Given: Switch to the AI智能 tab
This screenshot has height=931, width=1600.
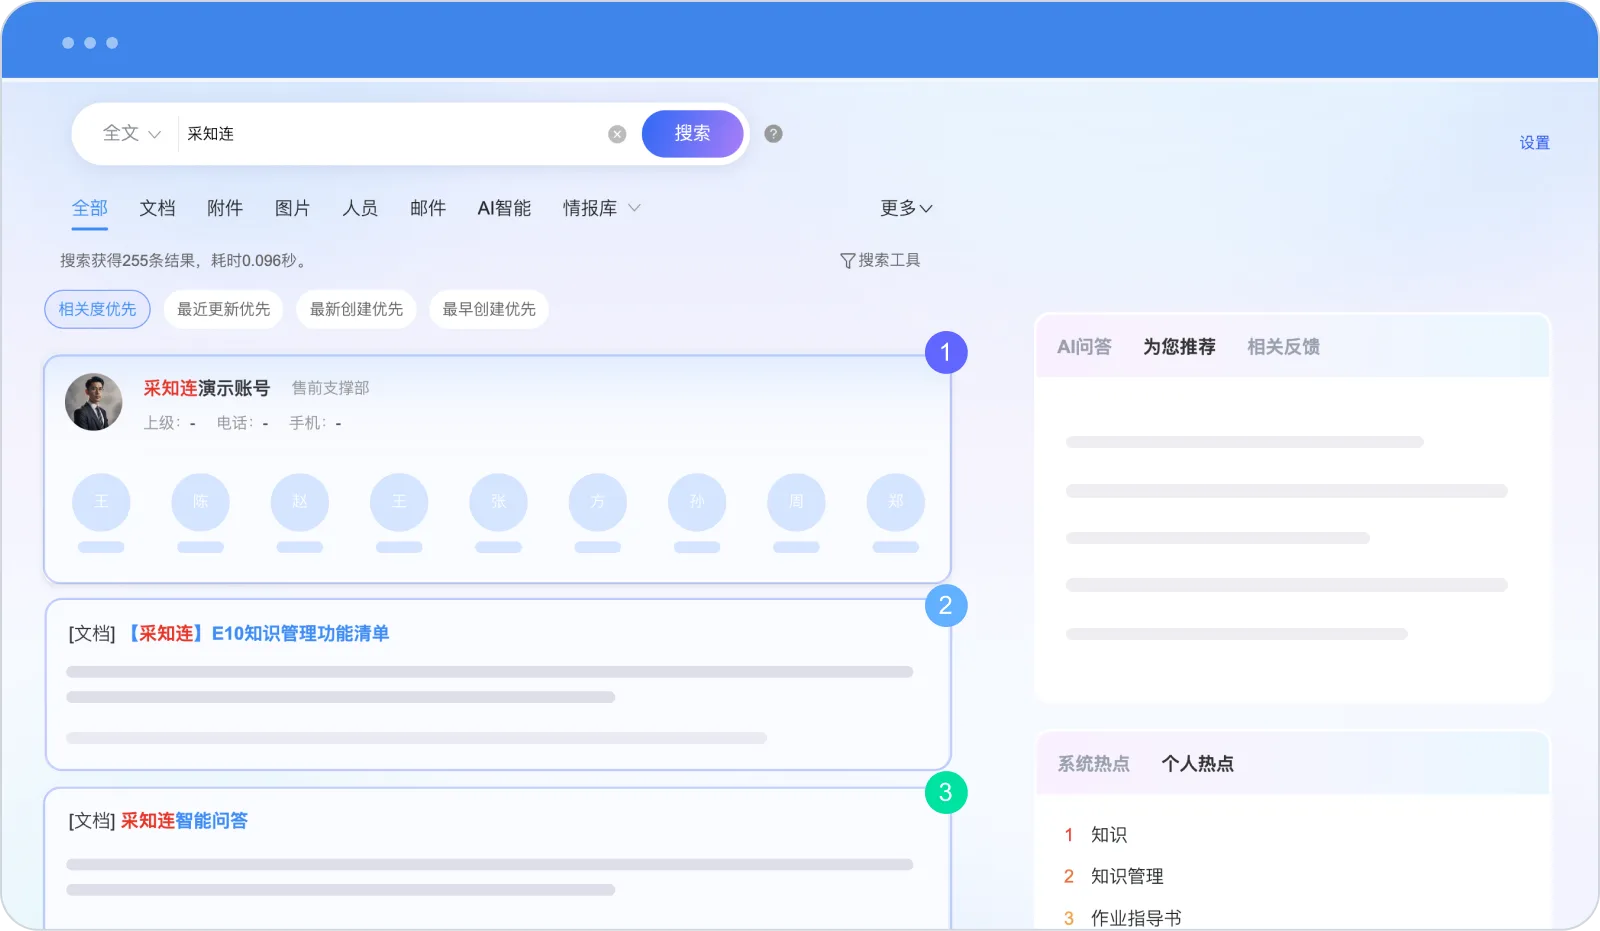Looking at the screenshot, I should [x=504, y=208].
